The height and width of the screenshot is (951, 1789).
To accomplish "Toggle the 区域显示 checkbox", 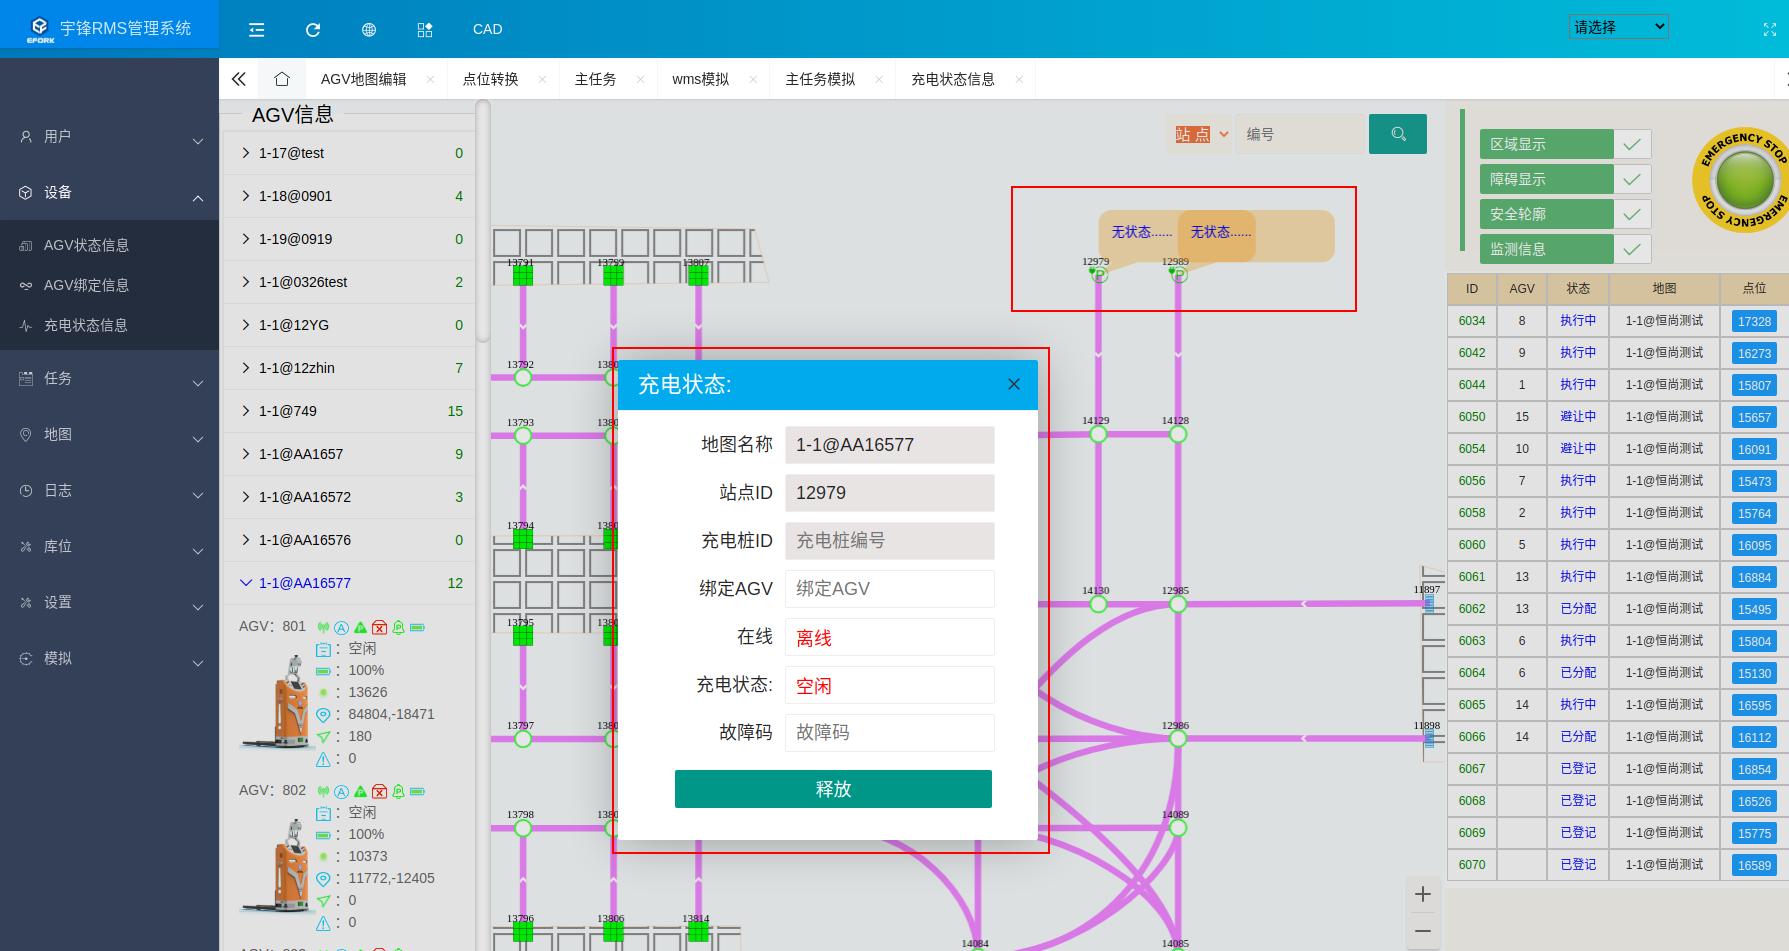I will (1631, 144).
